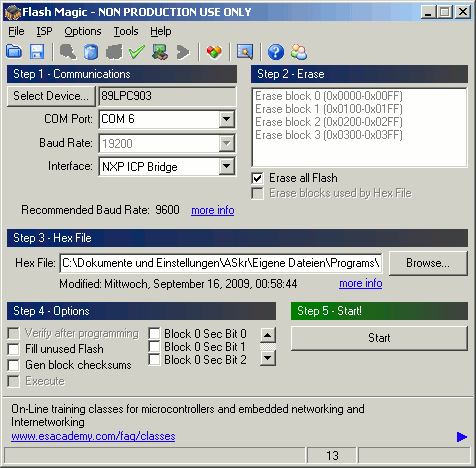The width and height of the screenshot is (476, 468).
Task: Click the Save floppy disk toolbar icon
Action: (37, 52)
